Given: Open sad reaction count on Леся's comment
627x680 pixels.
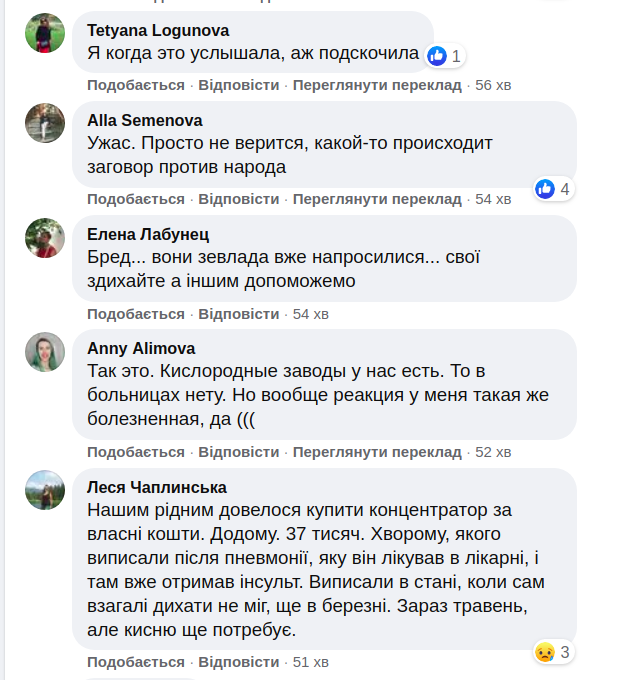Looking at the screenshot, I should 544,652.
